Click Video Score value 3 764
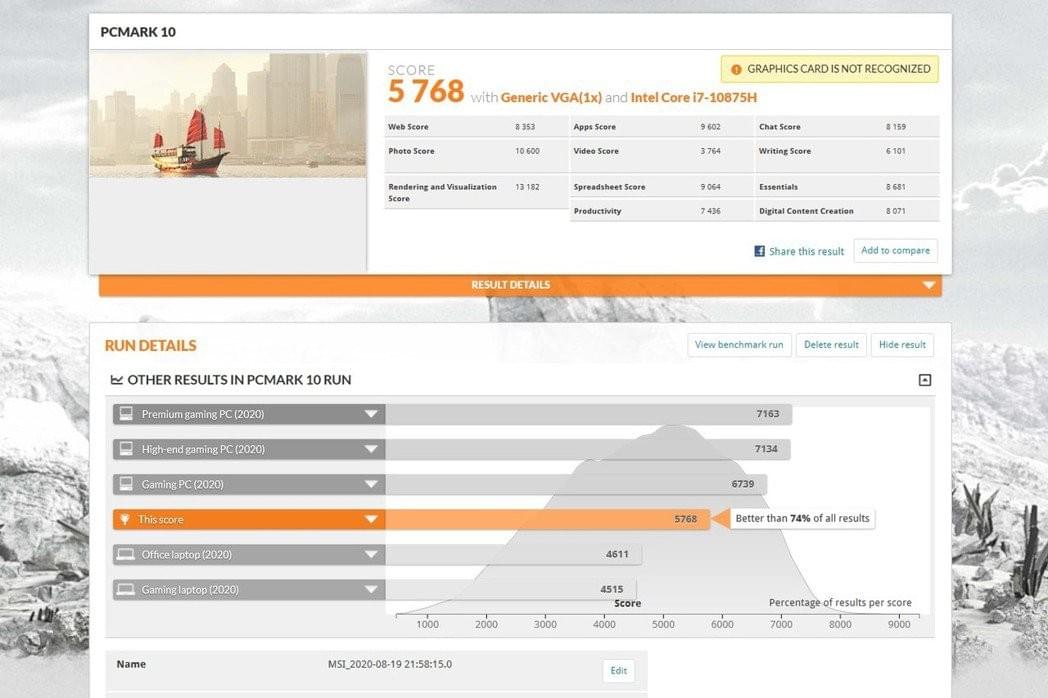The height and width of the screenshot is (698, 1048). pos(710,151)
